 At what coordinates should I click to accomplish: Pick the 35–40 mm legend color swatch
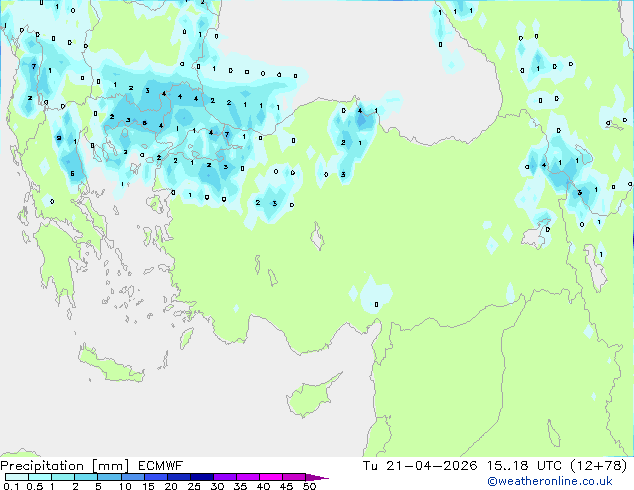(248, 477)
